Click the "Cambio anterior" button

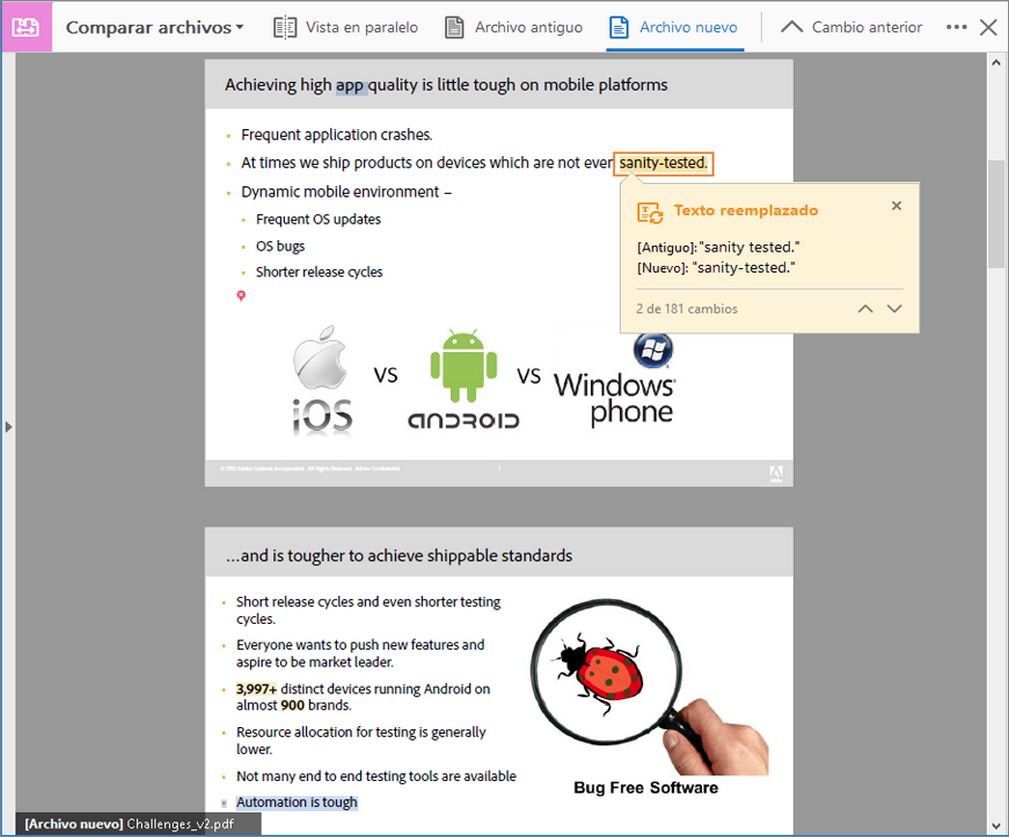[x=849, y=27]
